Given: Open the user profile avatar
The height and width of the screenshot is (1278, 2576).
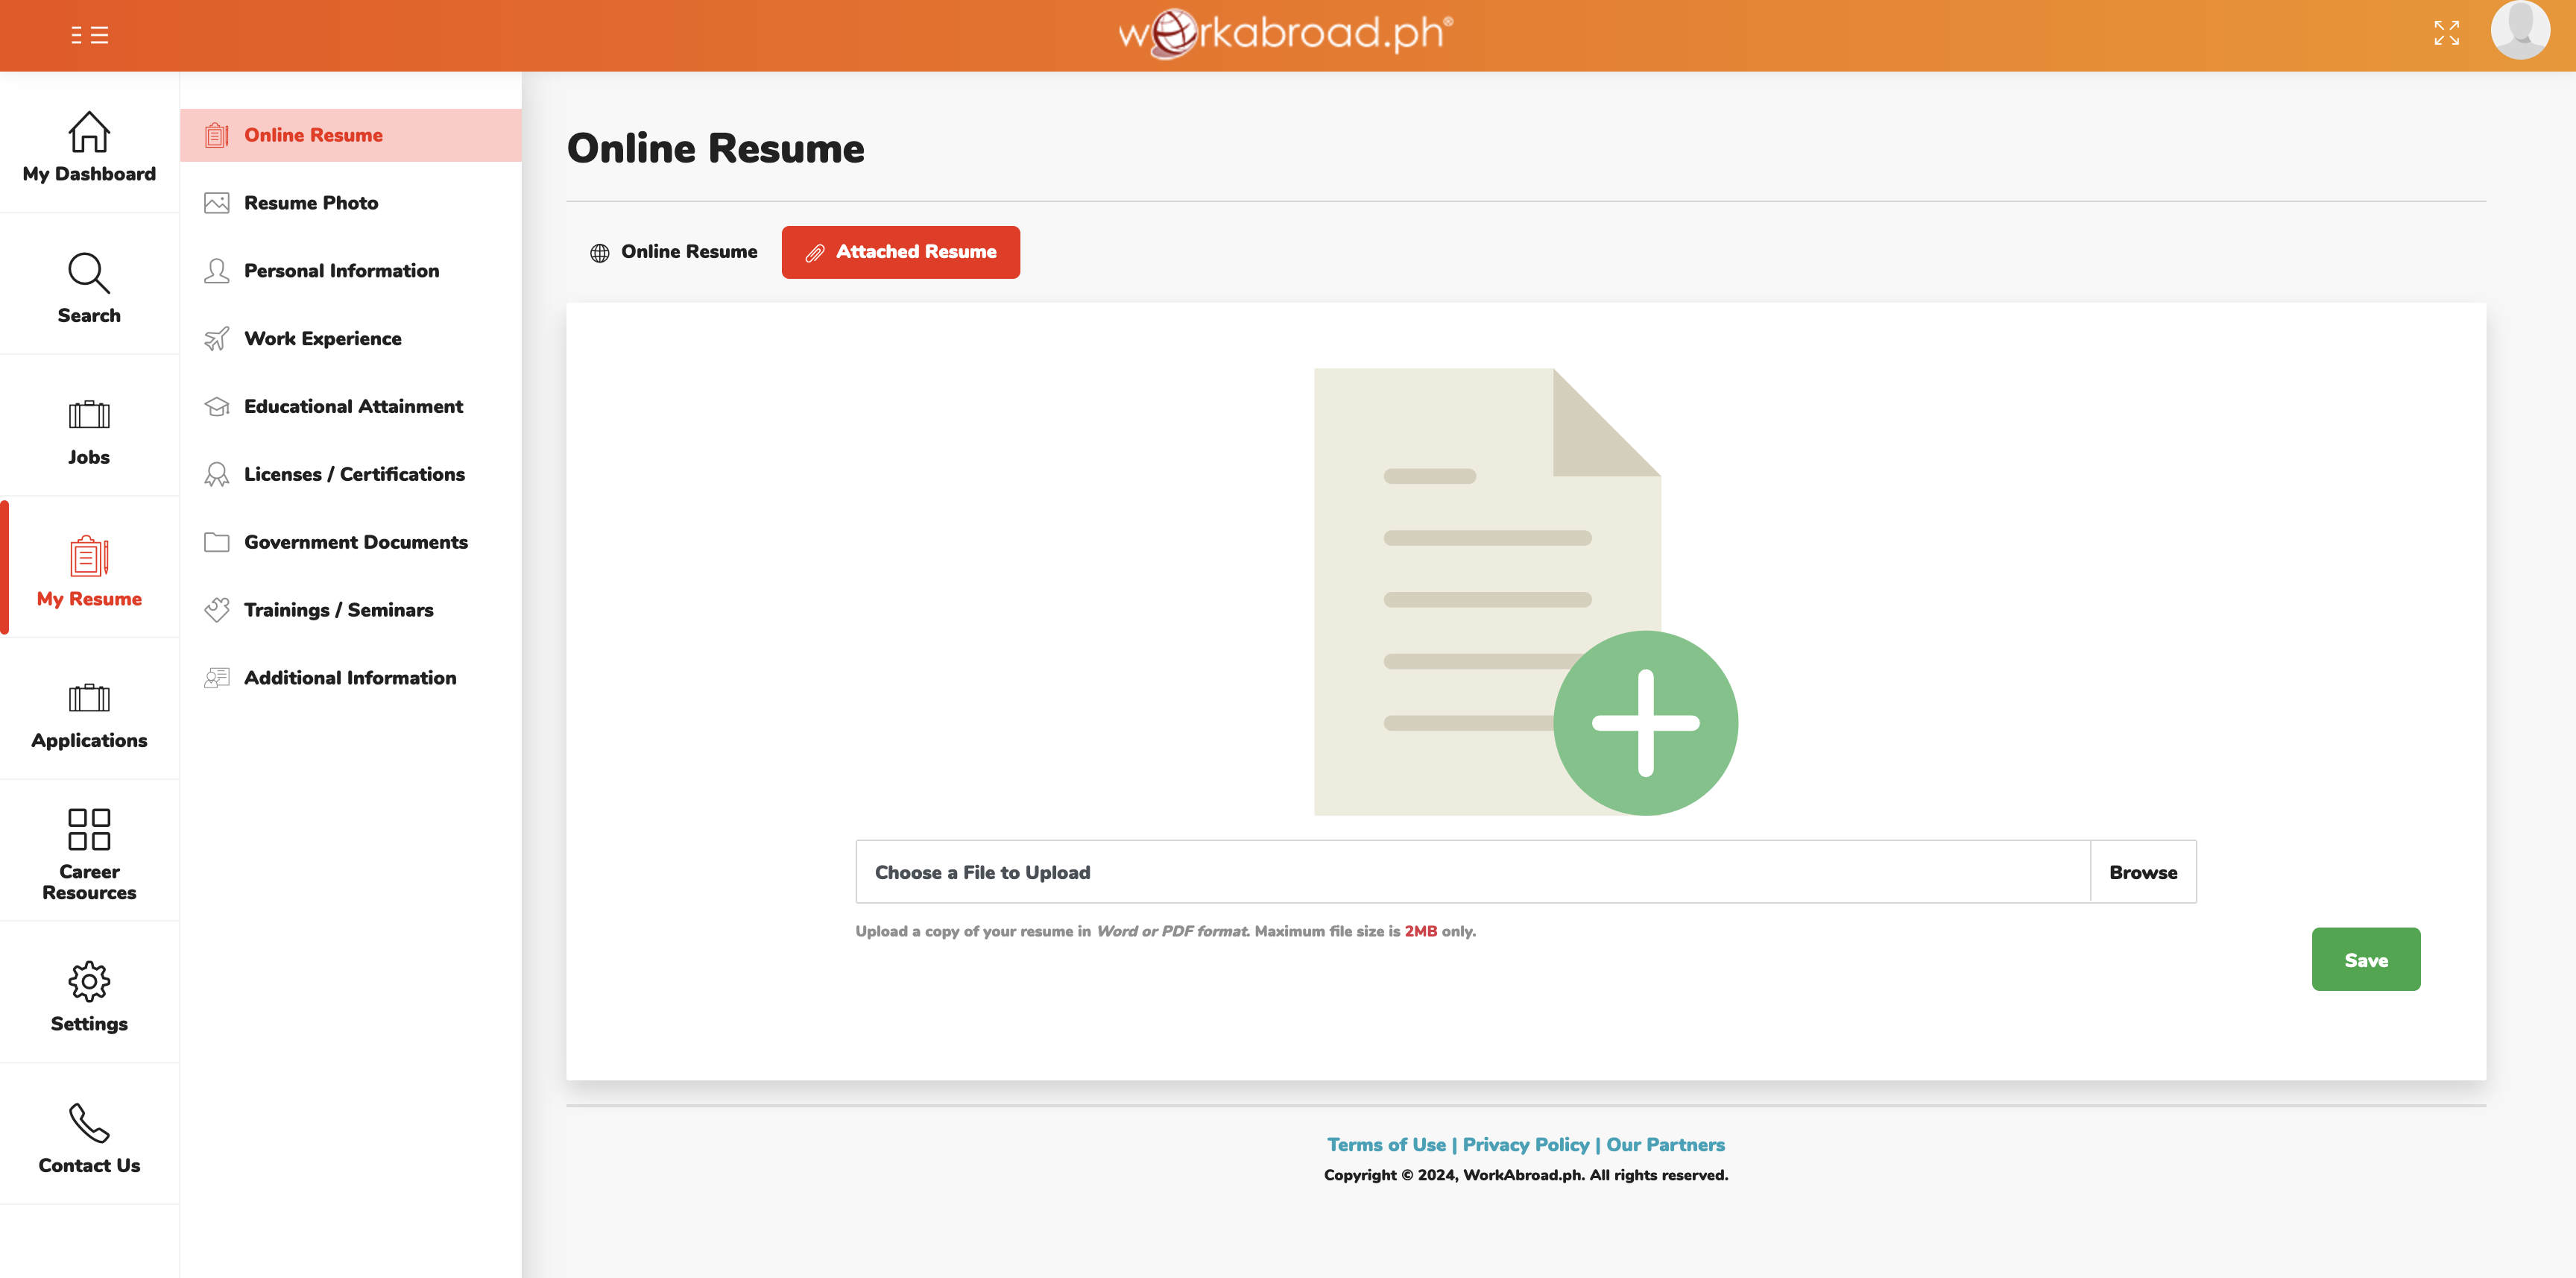Looking at the screenshot, I should pos(2519,30).
